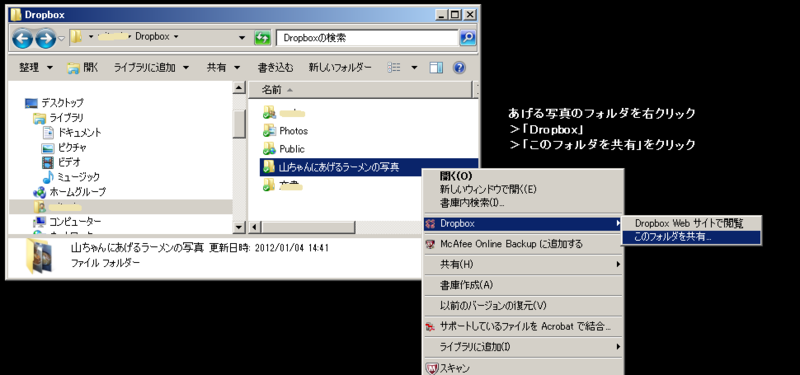Expand 共有(H) submenu in context menu
Screen dimensions: 800x375
point(524,264)
